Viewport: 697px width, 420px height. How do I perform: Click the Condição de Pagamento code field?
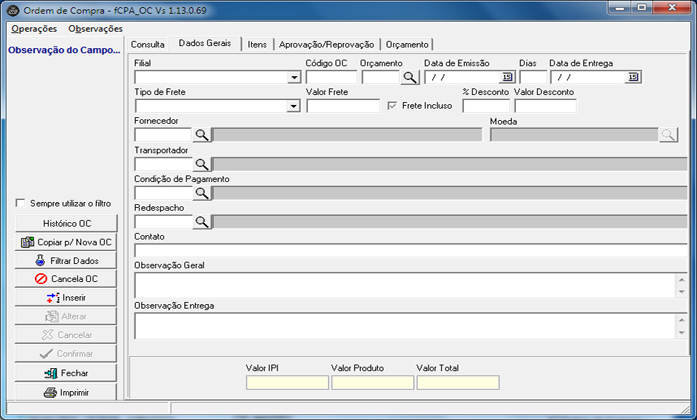163,193
